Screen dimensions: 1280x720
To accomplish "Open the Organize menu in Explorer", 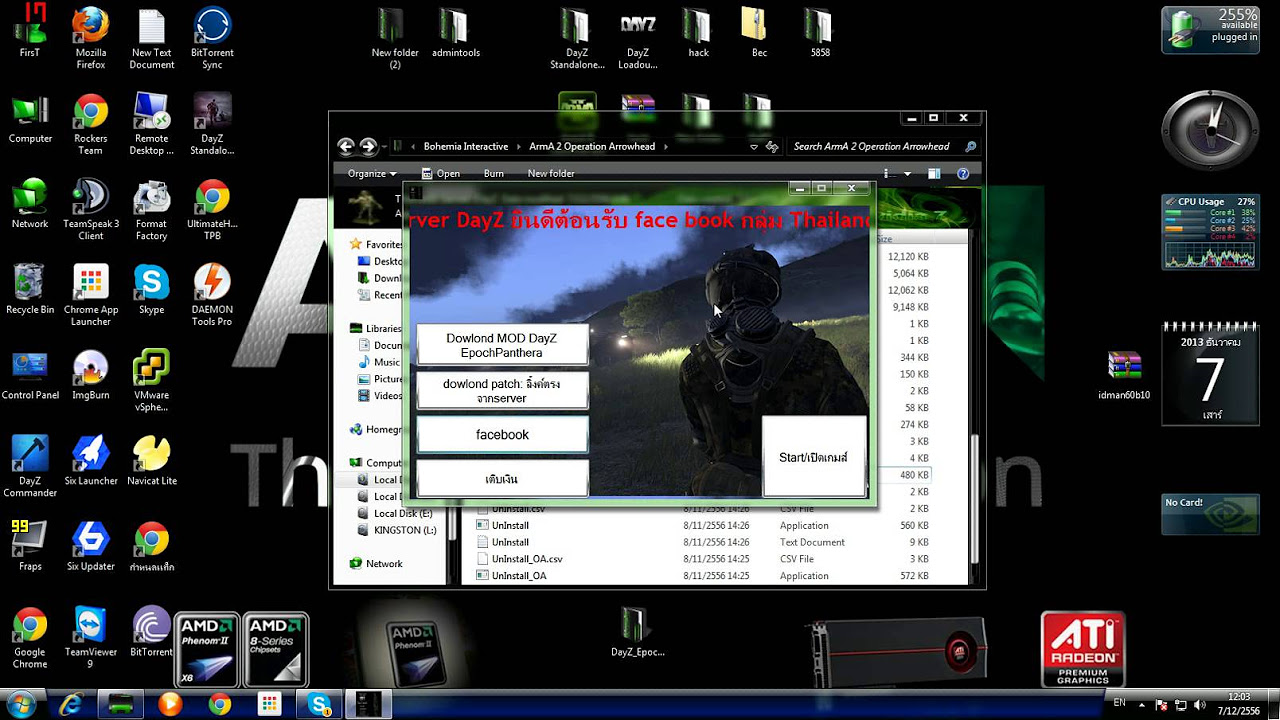I will tap(372, 173).
